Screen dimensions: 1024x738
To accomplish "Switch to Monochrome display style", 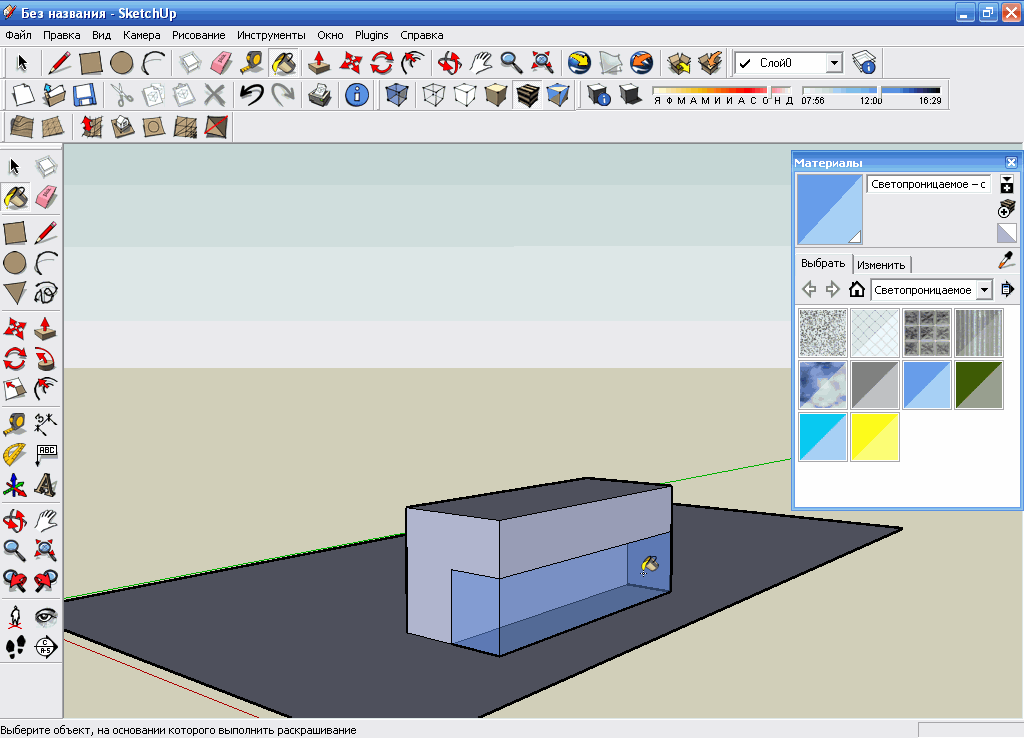I will [x=558, y=95].
